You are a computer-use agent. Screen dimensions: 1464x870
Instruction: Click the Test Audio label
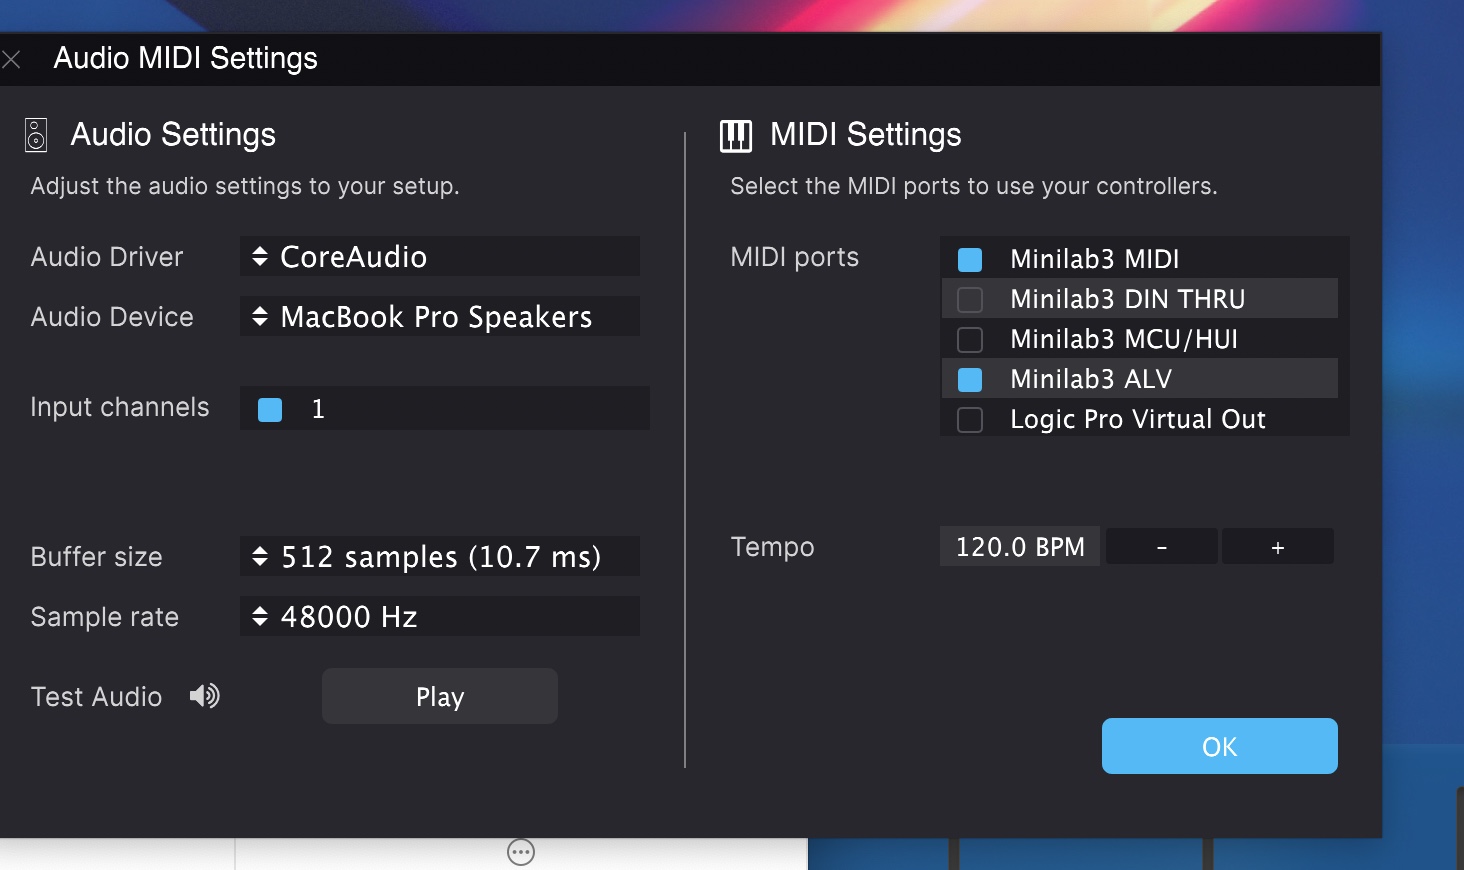tap(96, 697)
